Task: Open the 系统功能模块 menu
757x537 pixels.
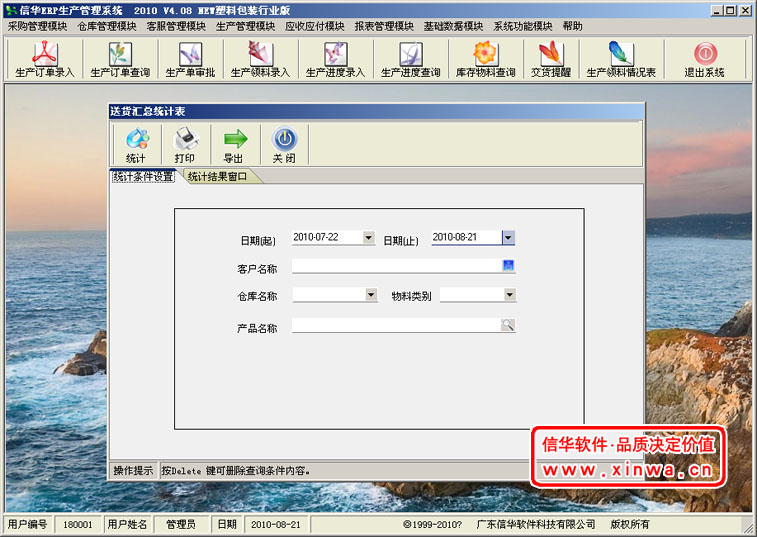Action: (522, 26)
